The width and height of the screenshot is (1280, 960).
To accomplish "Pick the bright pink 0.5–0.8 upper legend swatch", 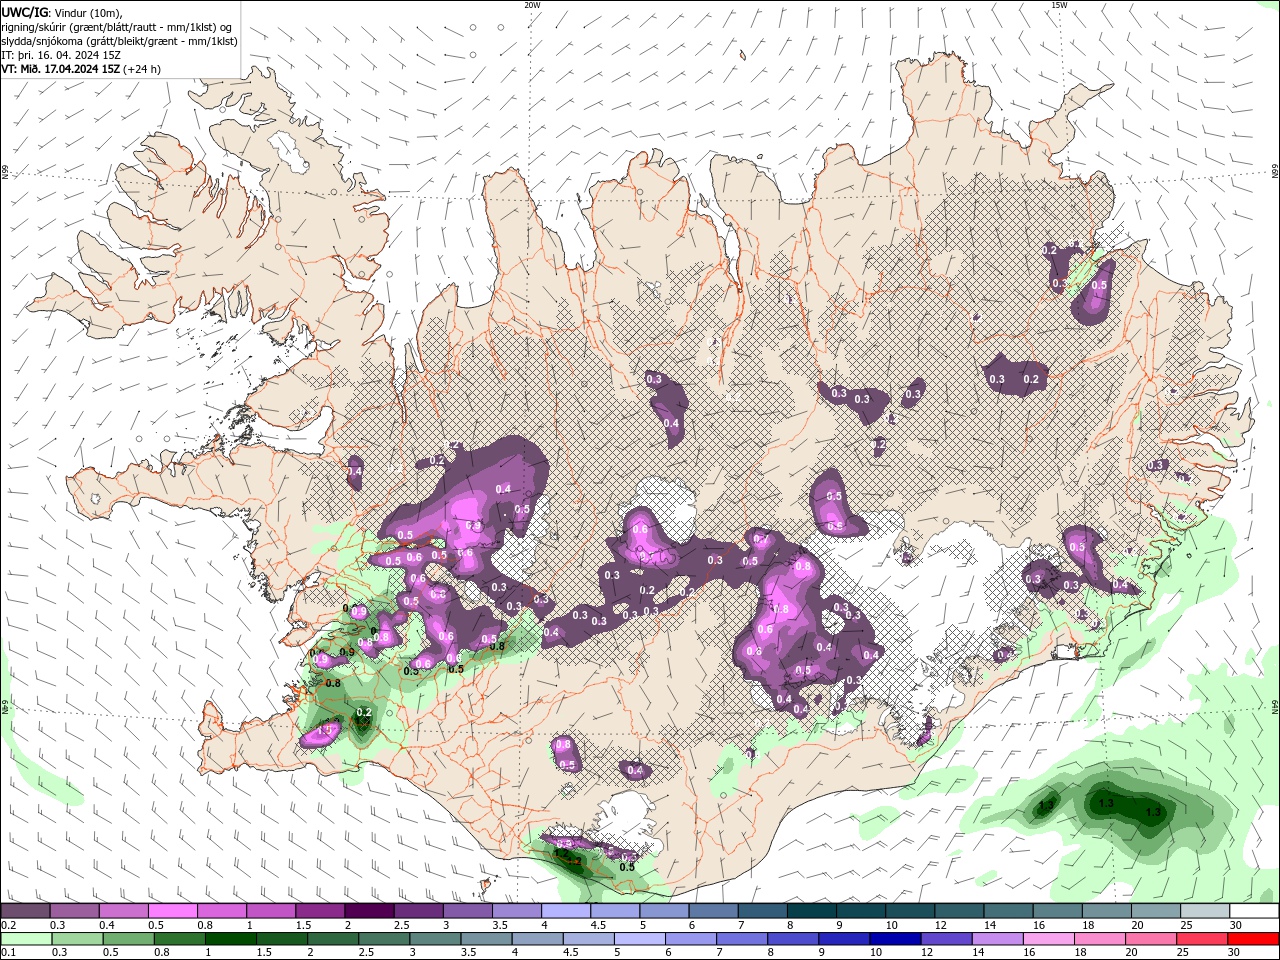I will [x=172, y=911].
